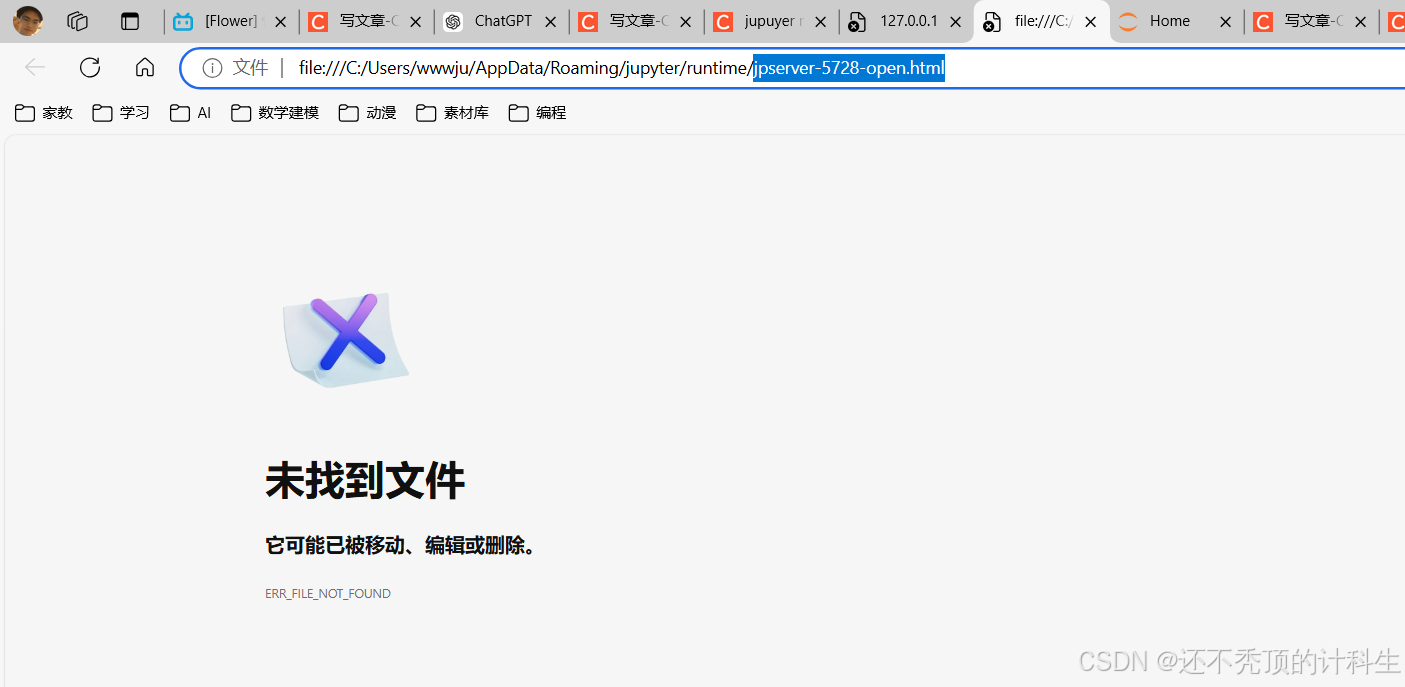Click the CSDN icon on the first 写文章 tab
Viewport: 1405px width, 687px height.
click(x=317, y=20)
